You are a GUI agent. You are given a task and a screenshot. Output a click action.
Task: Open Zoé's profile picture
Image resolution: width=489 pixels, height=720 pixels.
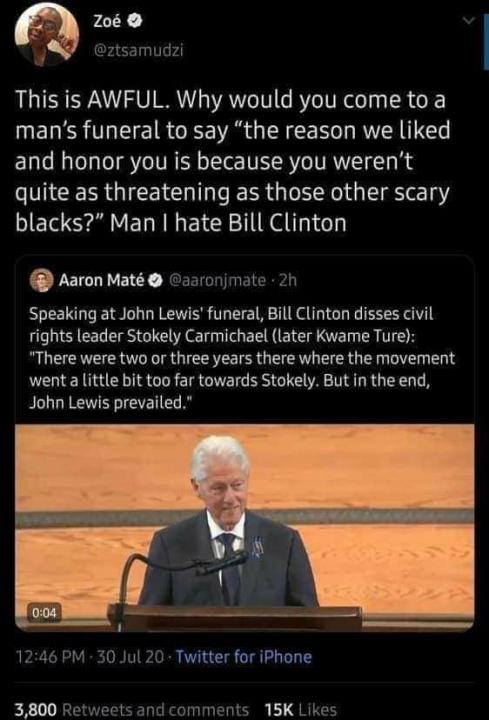coord(47,35)
